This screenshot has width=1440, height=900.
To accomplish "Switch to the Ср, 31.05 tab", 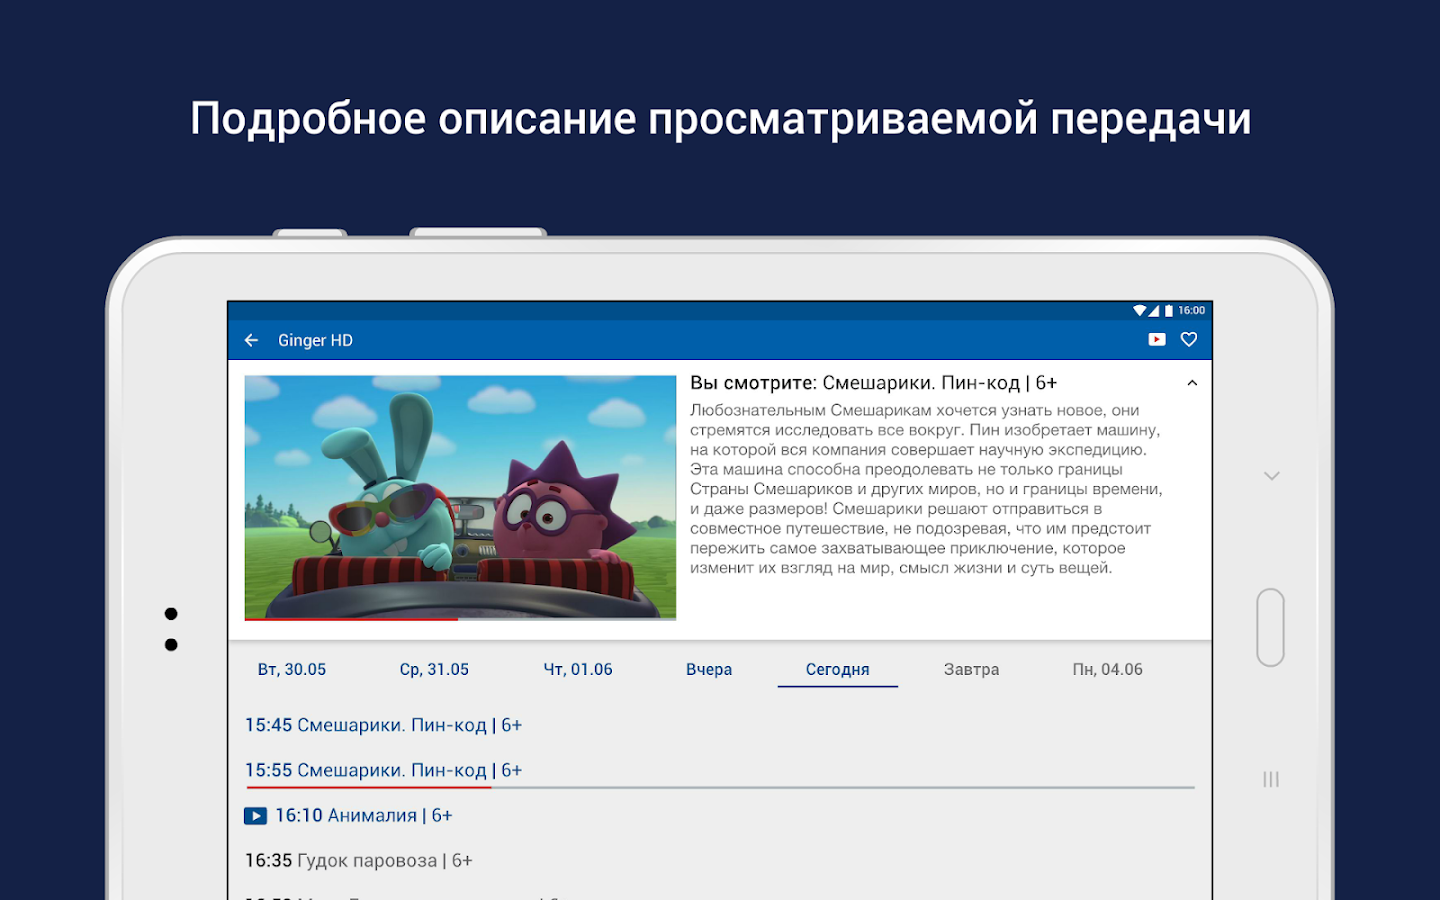I will [x=434, y=669].
